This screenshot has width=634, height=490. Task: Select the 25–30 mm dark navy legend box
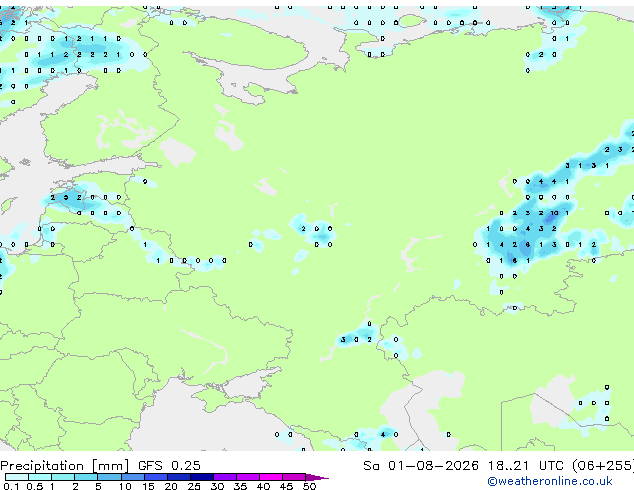click(x=202, y=477)
